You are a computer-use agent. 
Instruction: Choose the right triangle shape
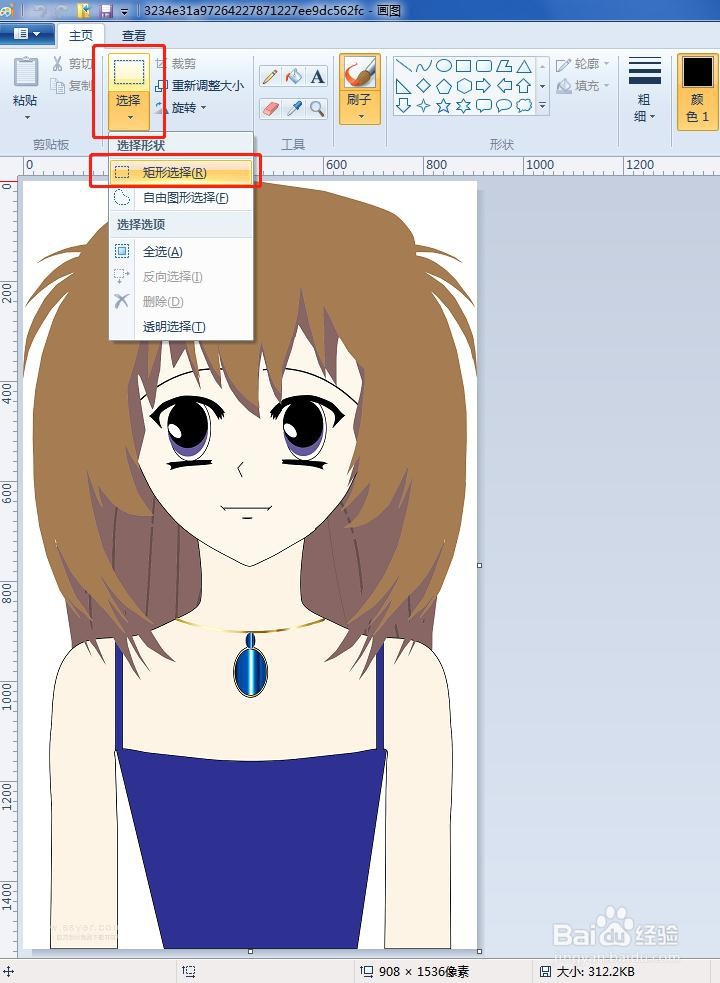pyautogui.click(x=404, y=85)
